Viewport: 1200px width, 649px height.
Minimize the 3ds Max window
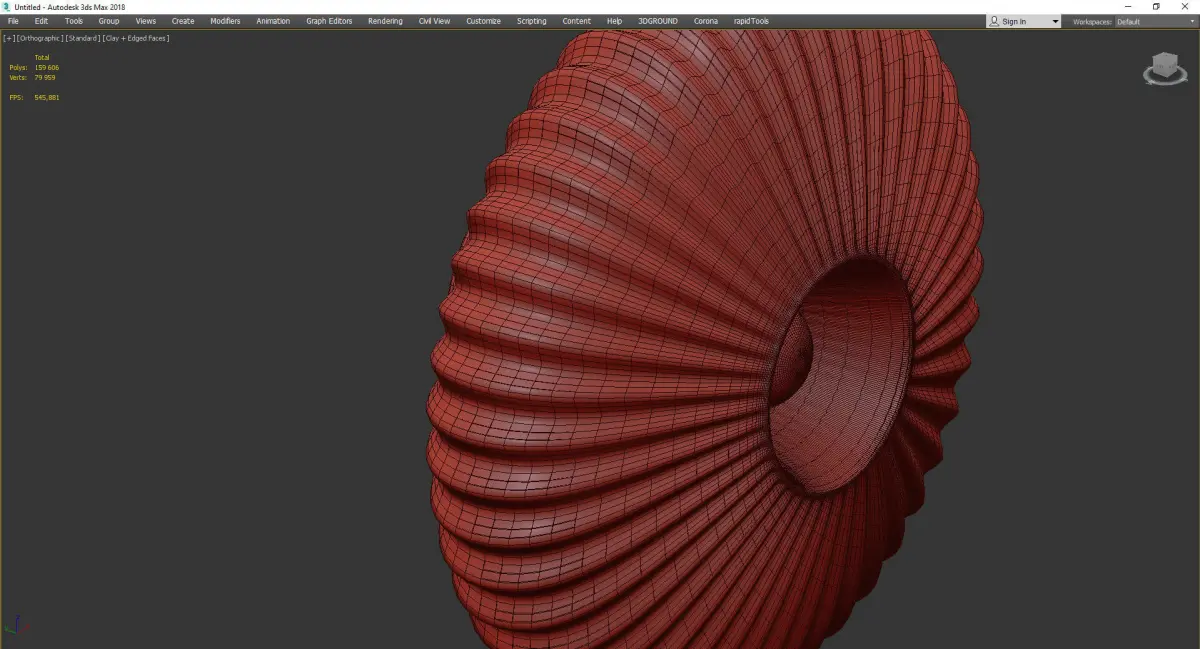pyautogui.click(x=1128, y=7)
